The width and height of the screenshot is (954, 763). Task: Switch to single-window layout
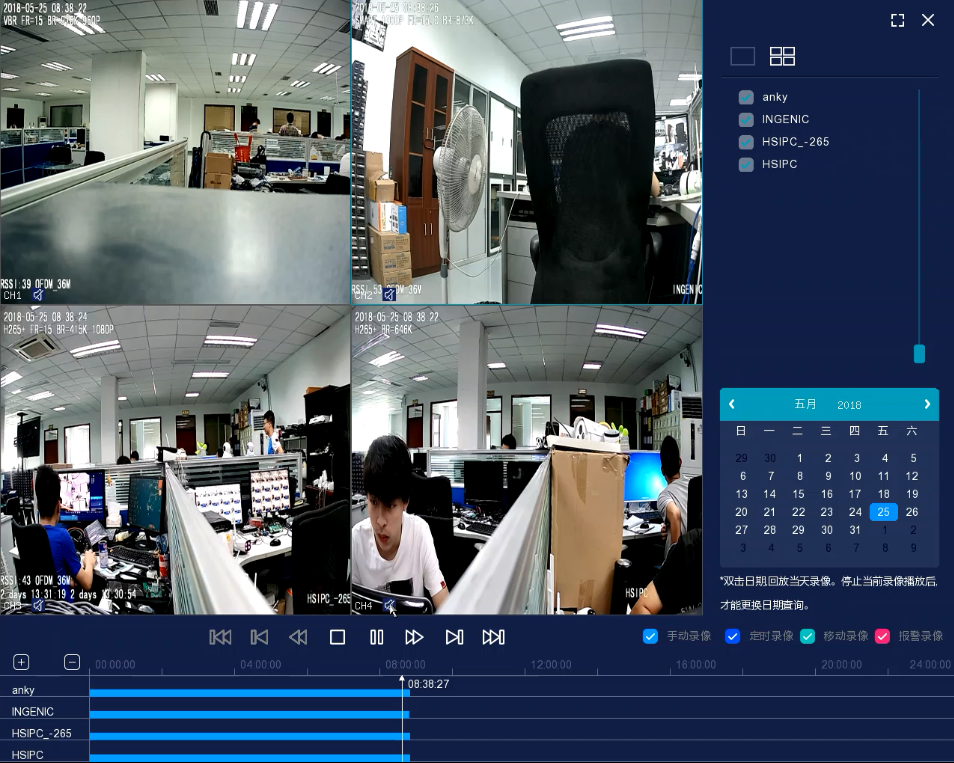point(742,56)
